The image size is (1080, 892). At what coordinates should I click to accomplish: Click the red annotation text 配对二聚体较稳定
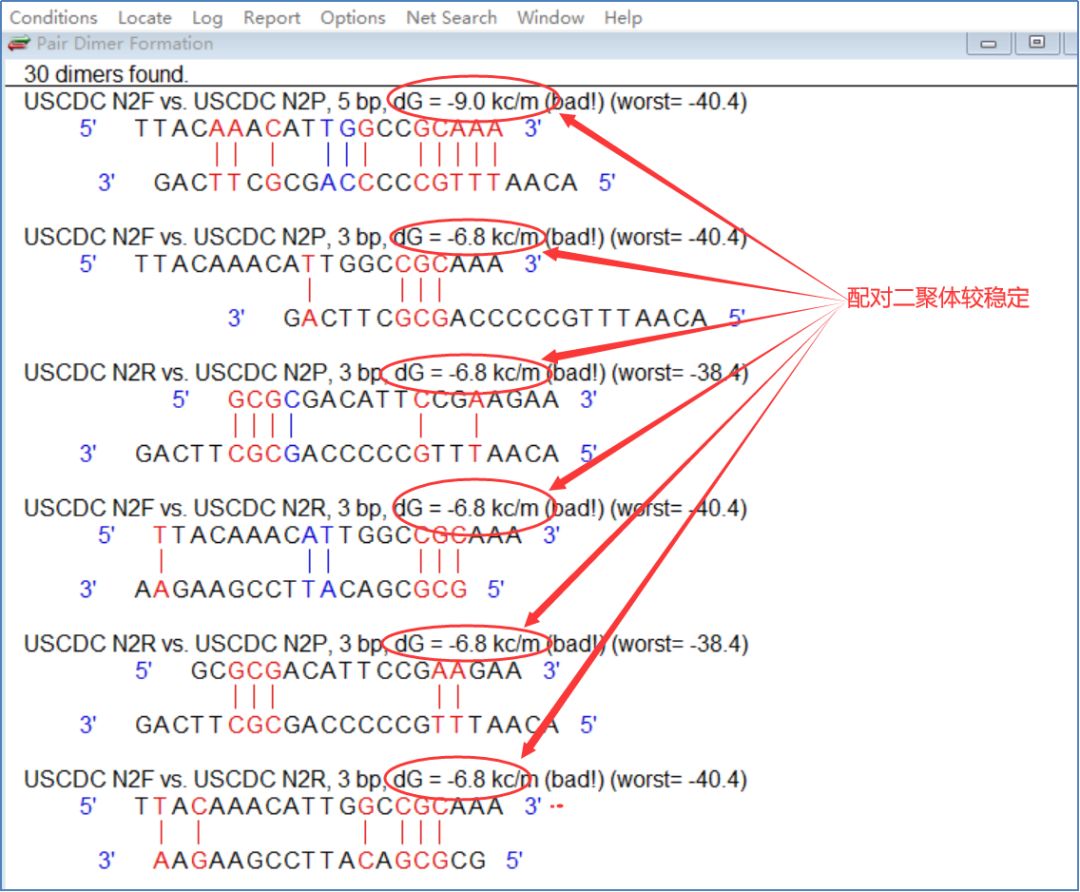(x=937, y=298)
